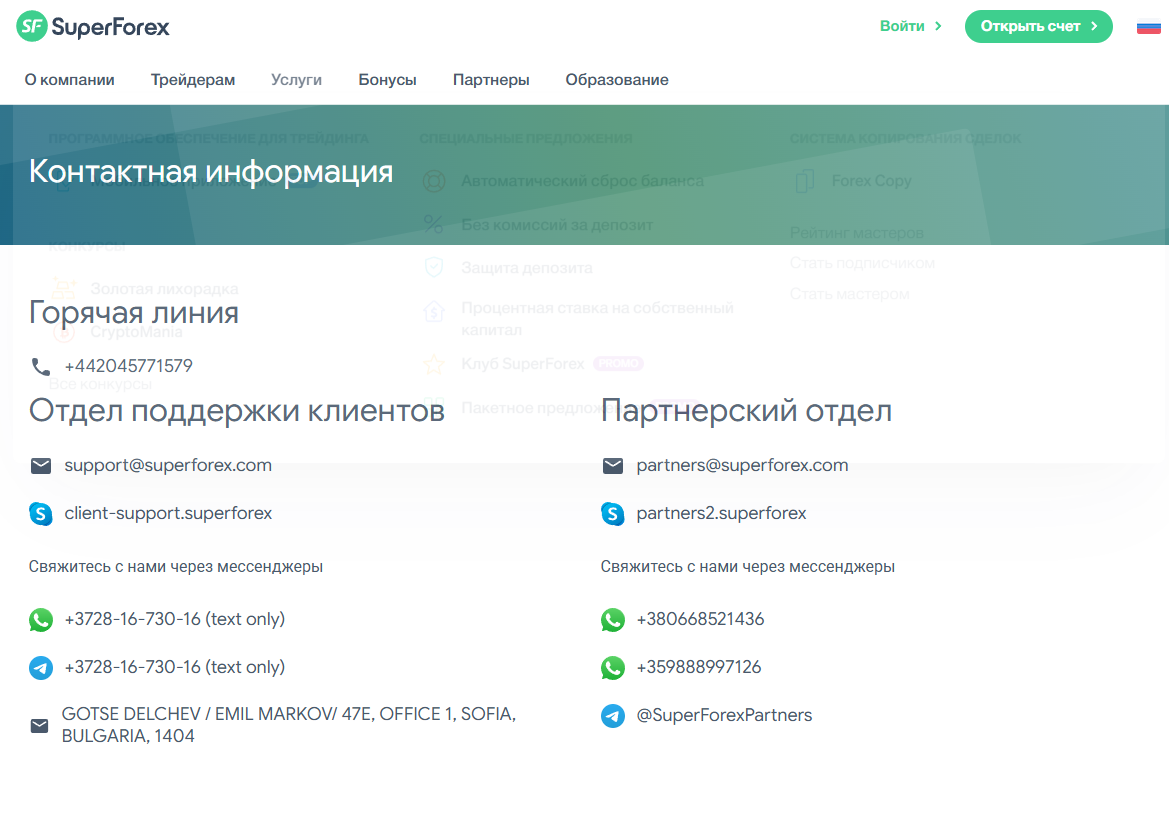Image resolution: width=1169 pixels, height=836 pixels.
Task: Click the GOTSE DELCHEV Sofia office address text
Action: point(289,725)
